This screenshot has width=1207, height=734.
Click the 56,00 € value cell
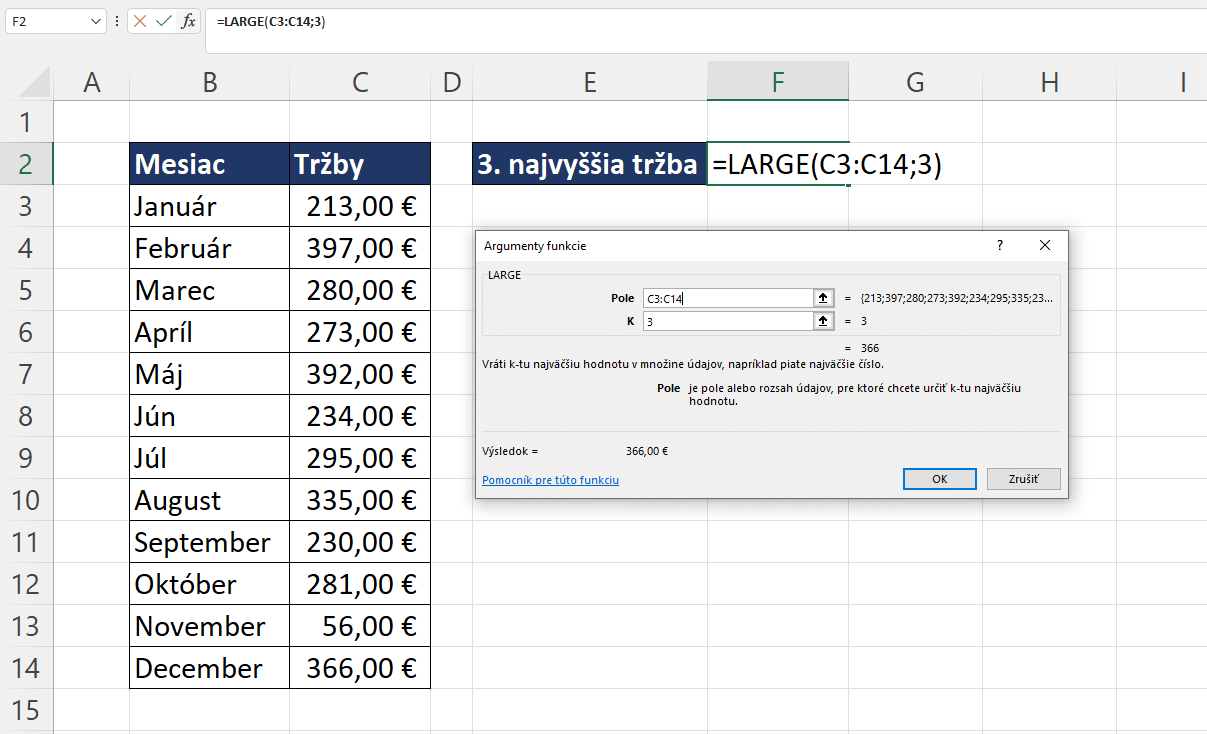[360, 626]
